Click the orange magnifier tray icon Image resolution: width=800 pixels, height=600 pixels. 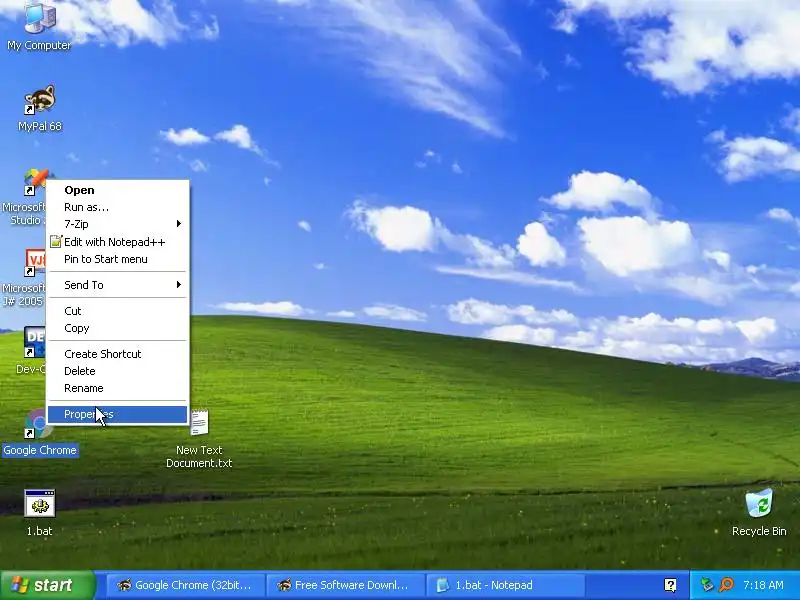(x=727, y=585)
